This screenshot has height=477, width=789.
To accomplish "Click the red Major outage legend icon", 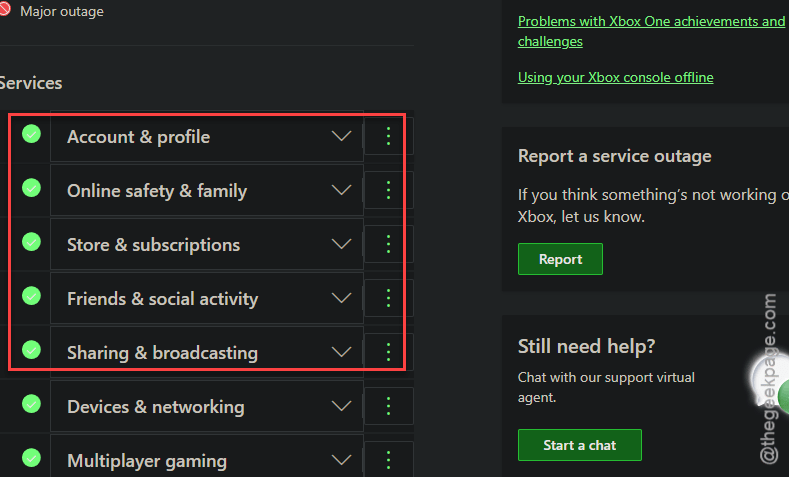I will (x=5, y=9).
